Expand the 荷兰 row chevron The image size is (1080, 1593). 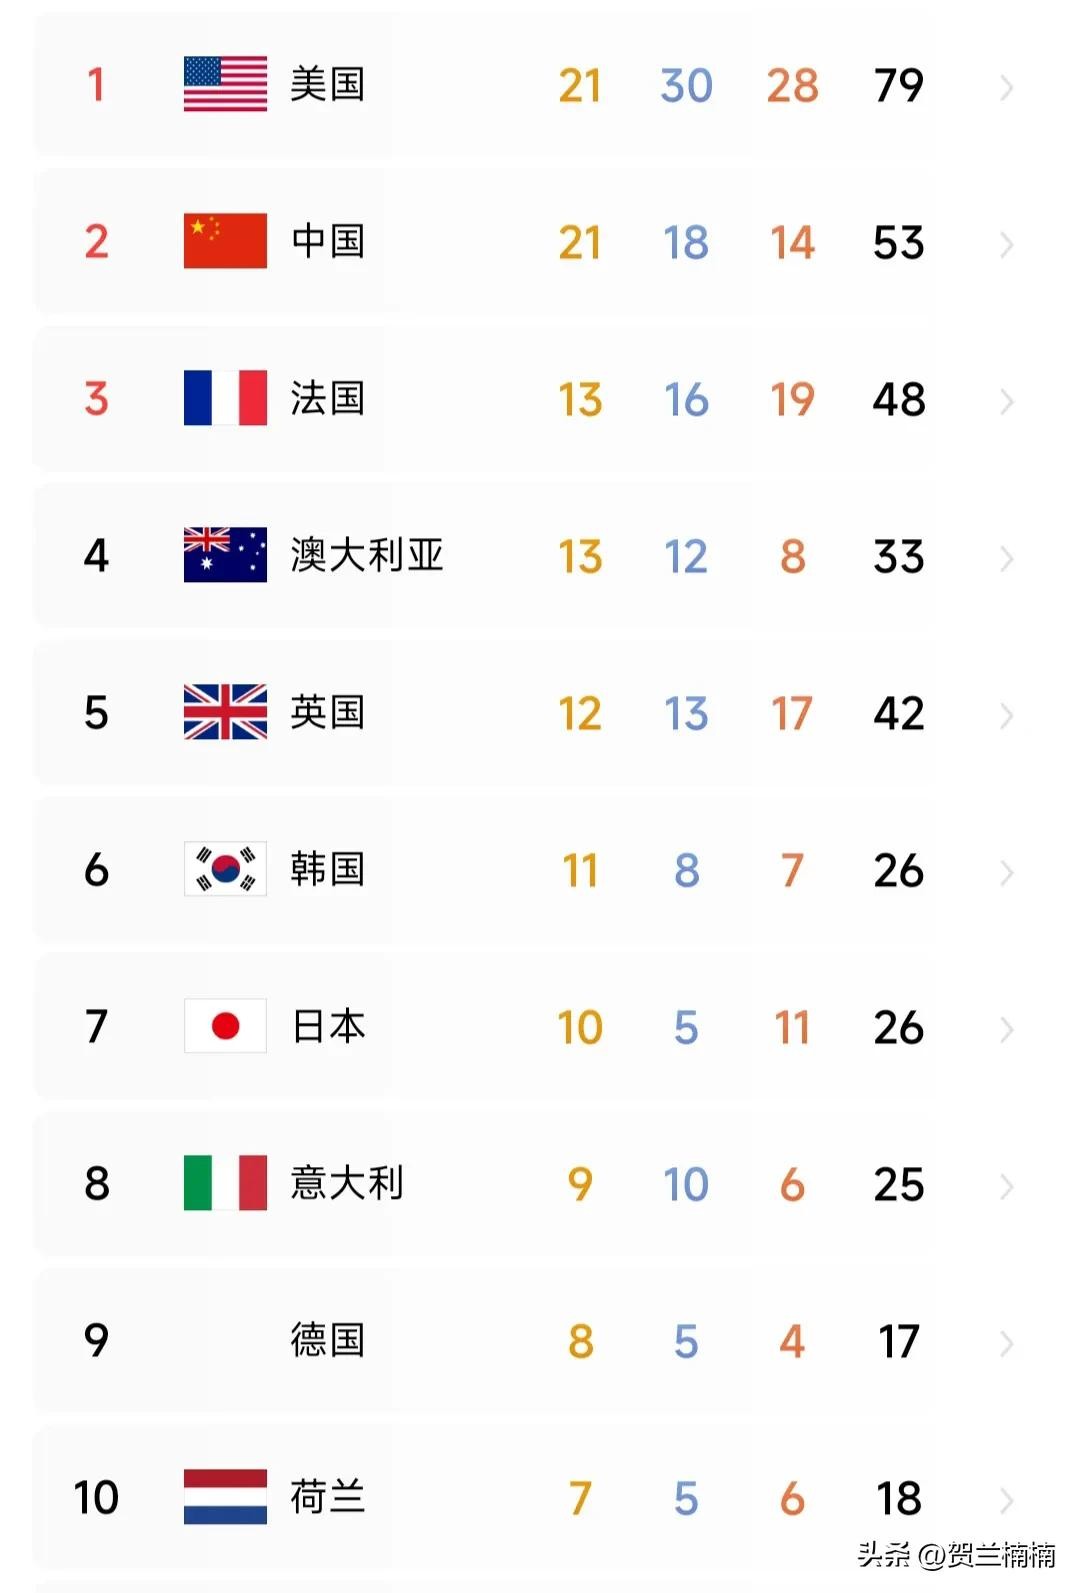1006,1501
